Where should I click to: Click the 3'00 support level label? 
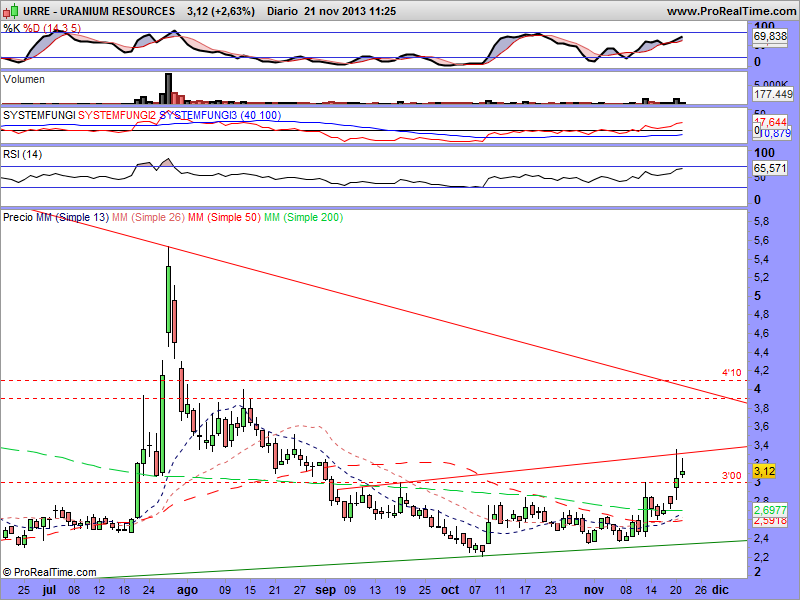click(731, 476)
